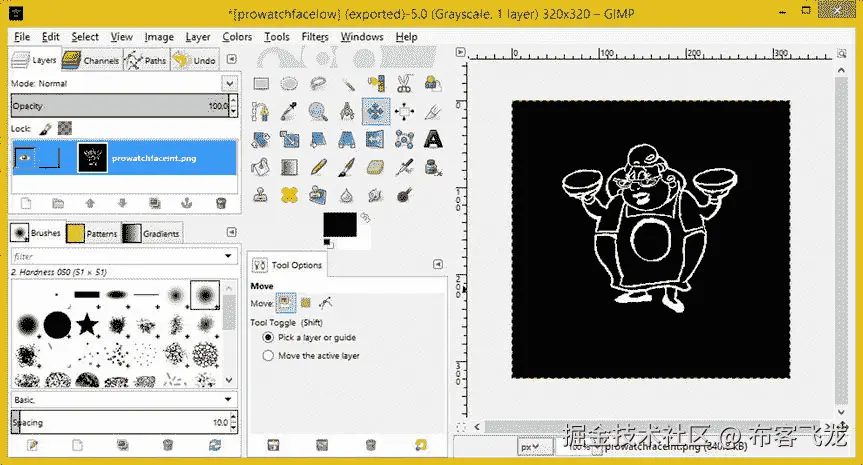Activate the Cage Transform tool

tap(405, 140)
